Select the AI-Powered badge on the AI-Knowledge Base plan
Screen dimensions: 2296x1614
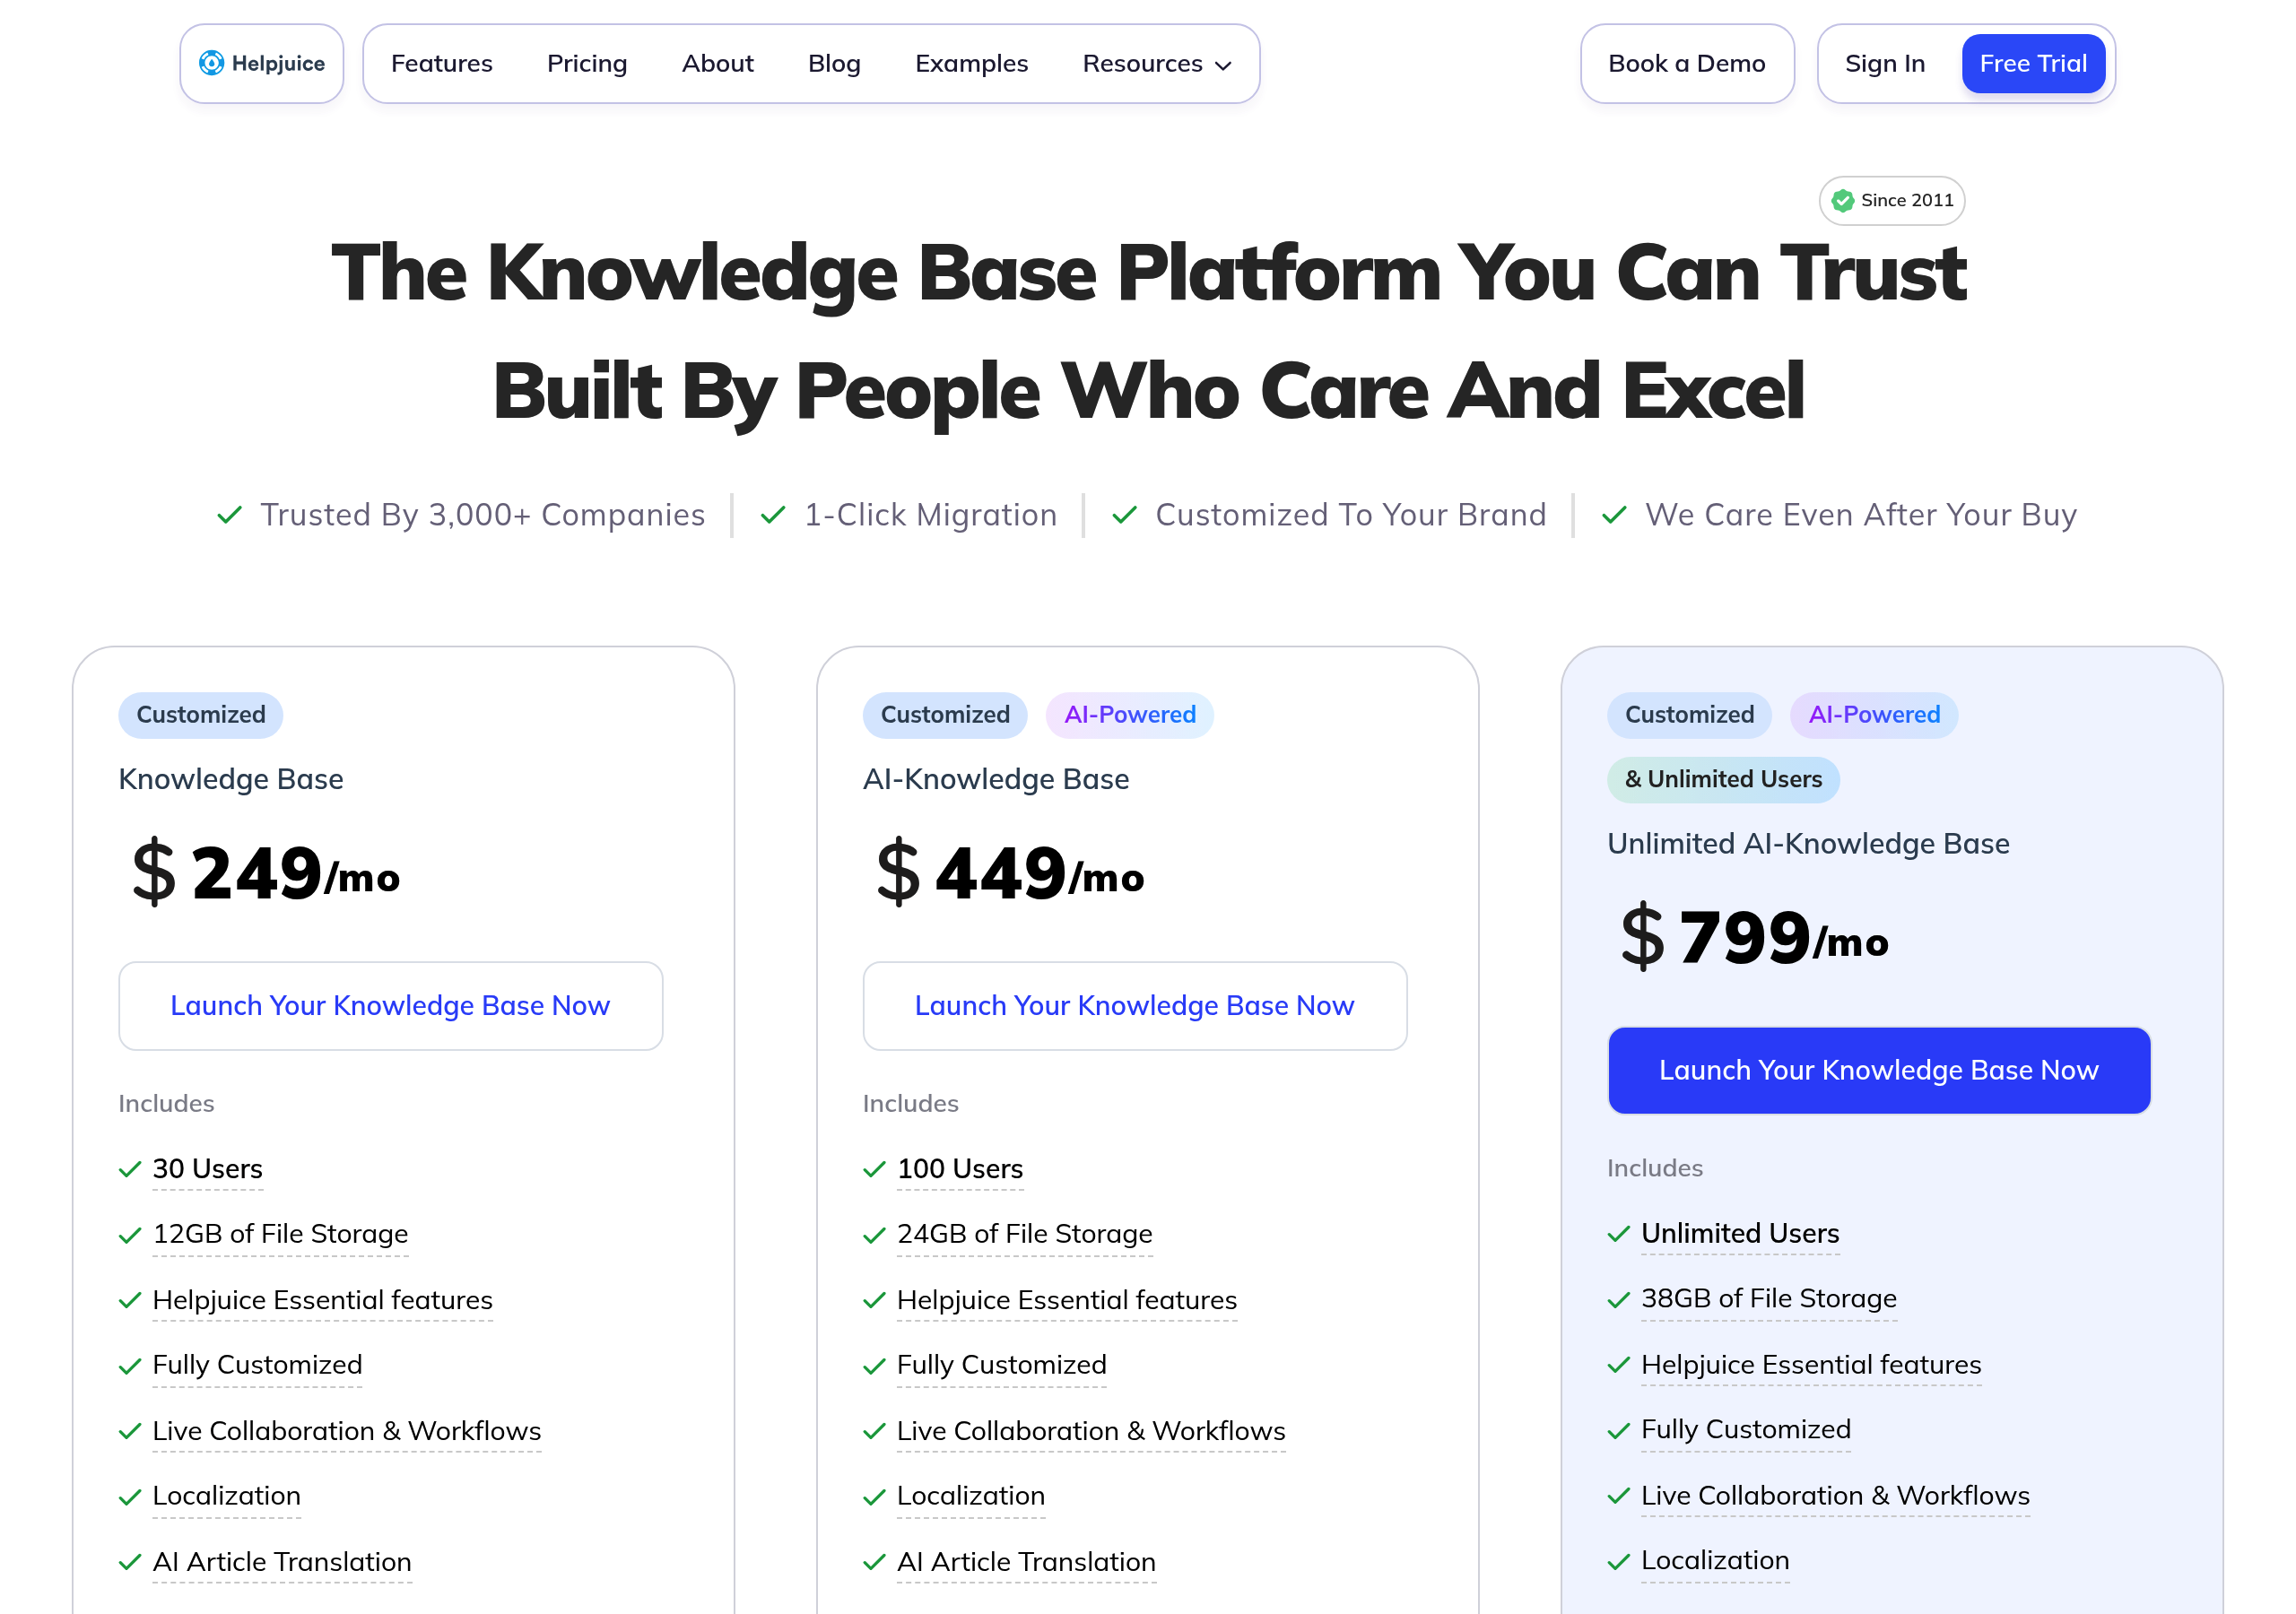point(1129,715)
